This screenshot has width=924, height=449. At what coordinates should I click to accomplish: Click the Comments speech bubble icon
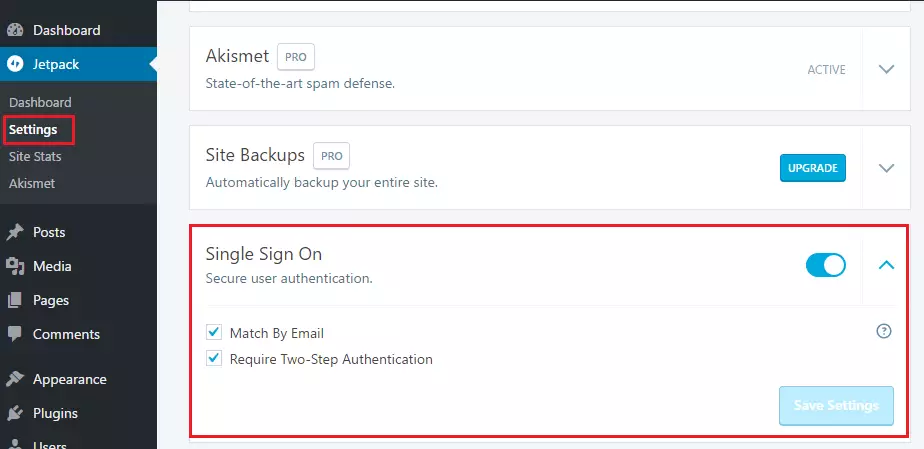15,334
